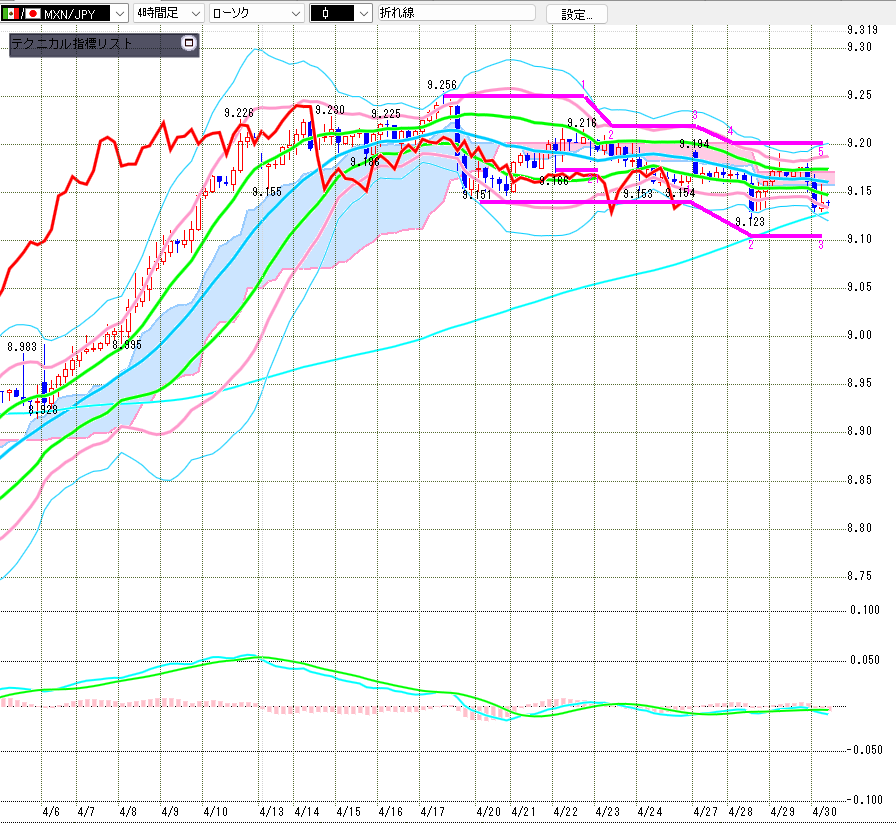The image size is (896, 823).
Task: Open the ローソク chart type dropdown
Action: point(296,13)
